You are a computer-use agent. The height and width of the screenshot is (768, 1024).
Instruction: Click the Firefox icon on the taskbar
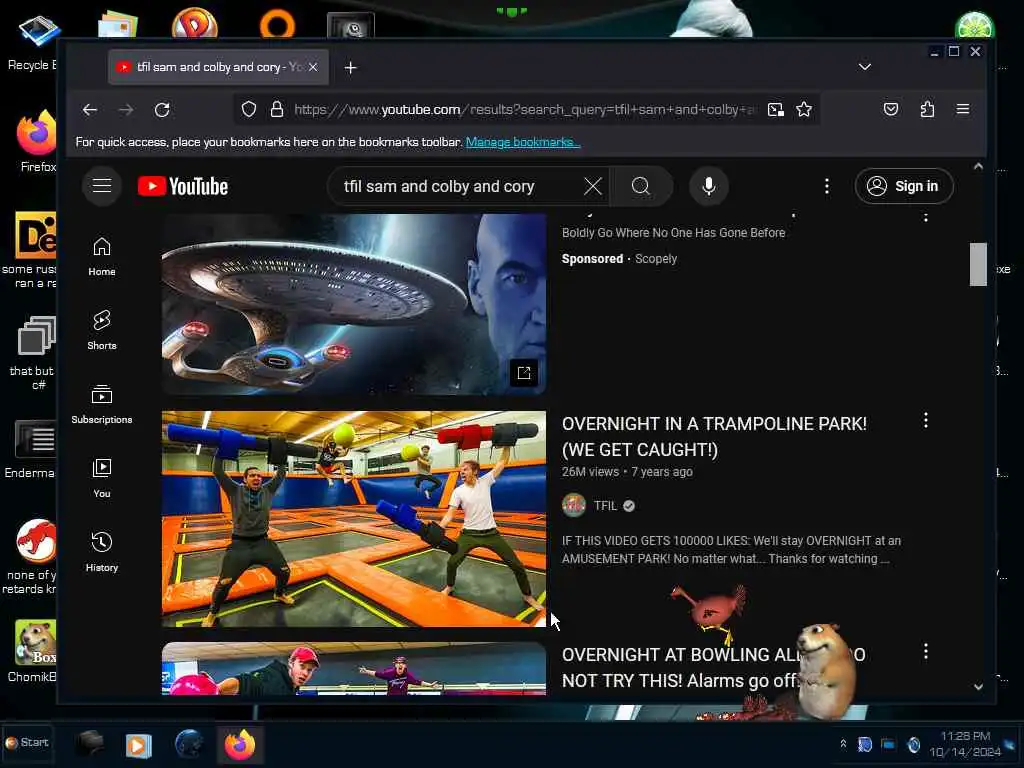tap(240, 744)
